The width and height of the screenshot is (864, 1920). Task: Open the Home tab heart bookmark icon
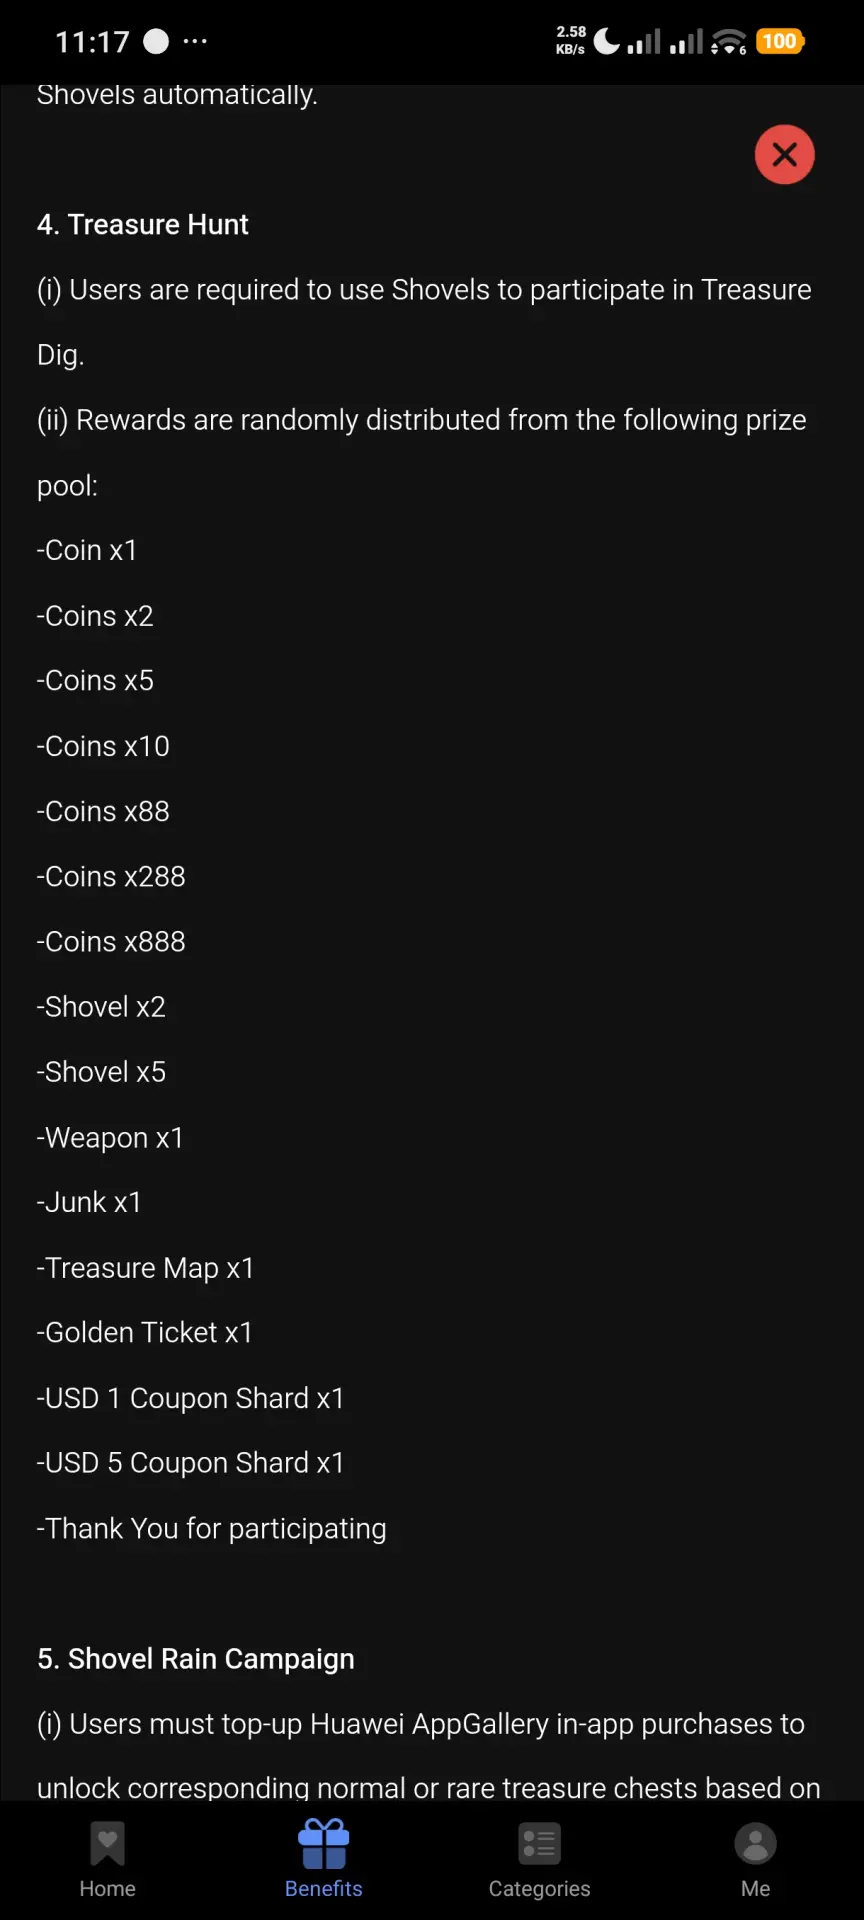[x=107, y=1844]
